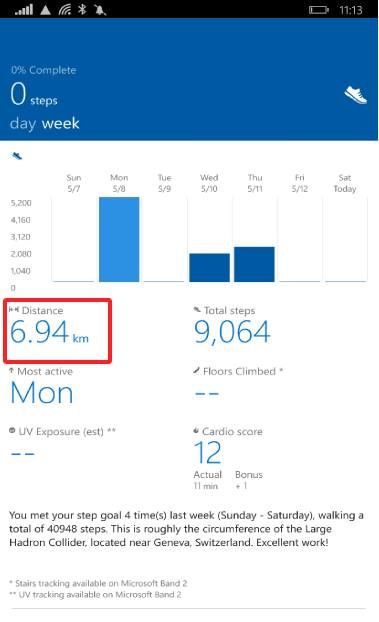
Task: Select the Mon 5/8 bar in chart
Action: coord(119,239)
